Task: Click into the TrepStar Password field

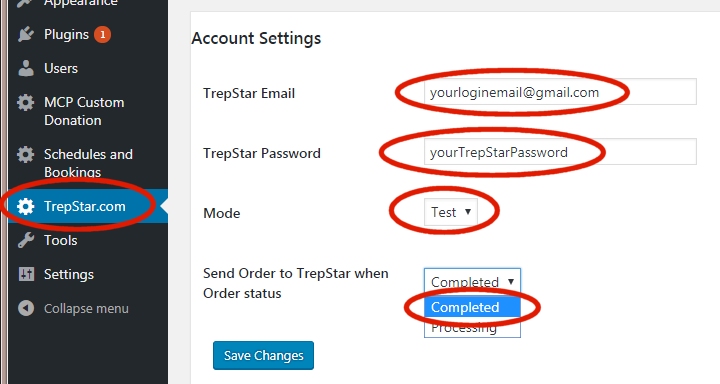Action: point(560,152)
